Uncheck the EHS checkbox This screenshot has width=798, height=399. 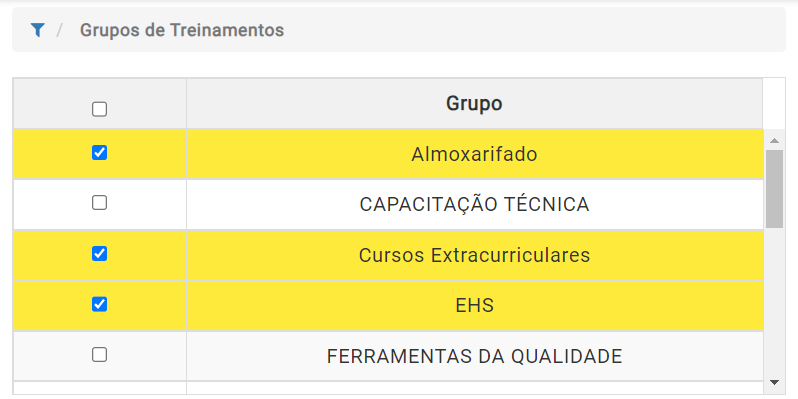[x=99, y=304]
